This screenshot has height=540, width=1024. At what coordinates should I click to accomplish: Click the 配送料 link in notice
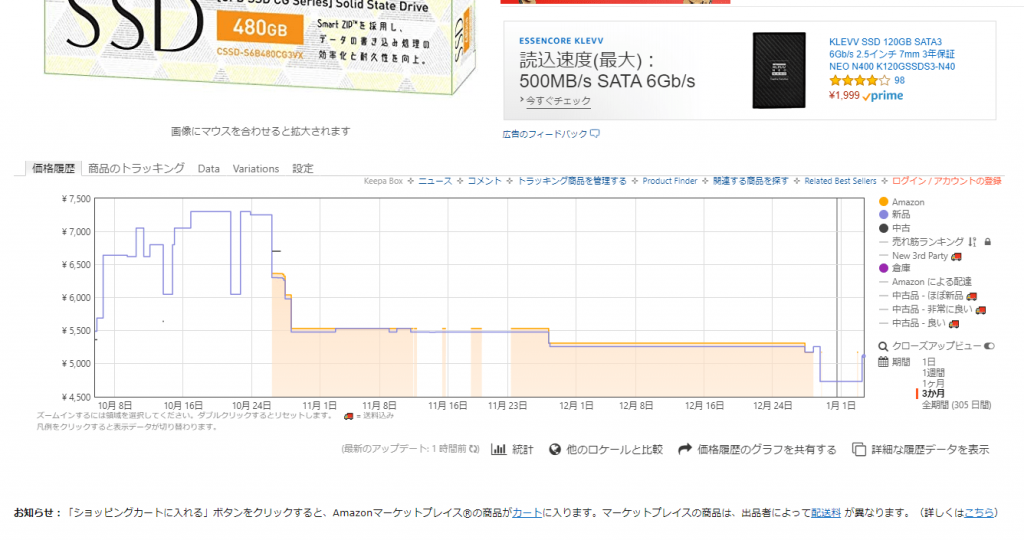pos(826,513)
